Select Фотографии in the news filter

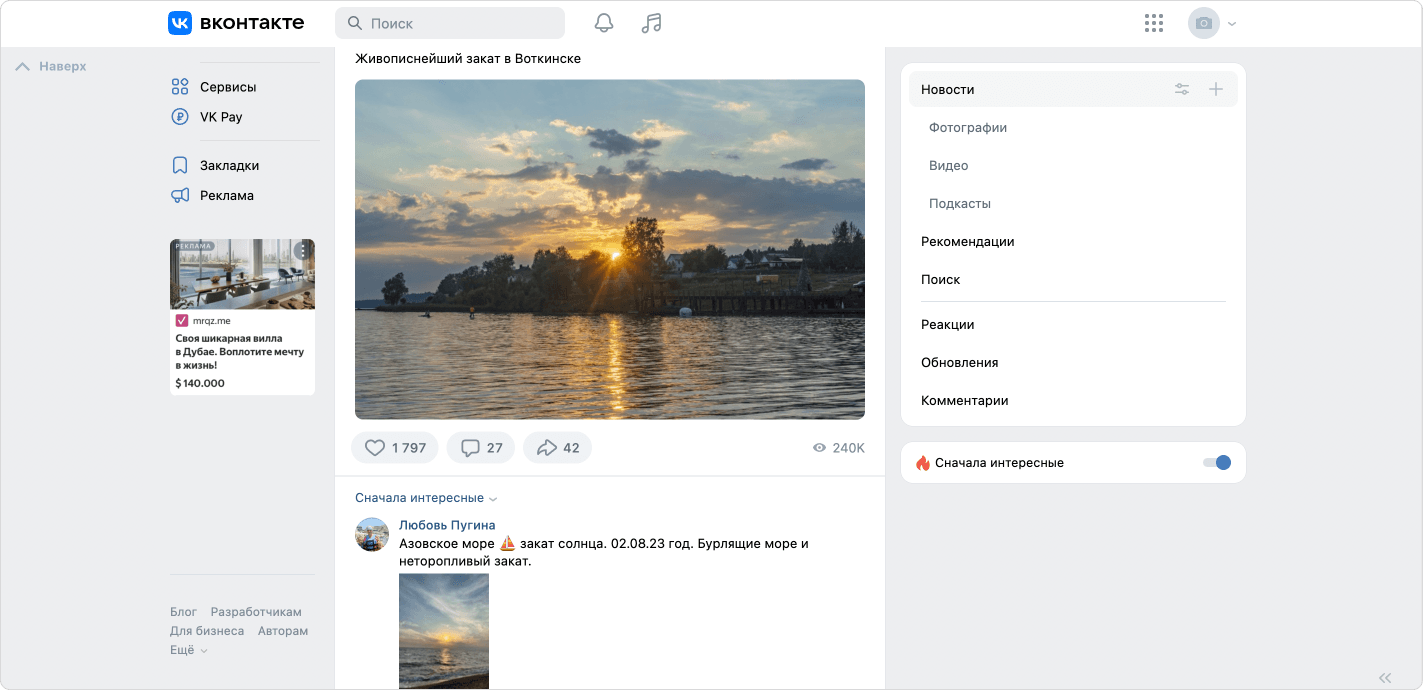(x=967, y=128)
